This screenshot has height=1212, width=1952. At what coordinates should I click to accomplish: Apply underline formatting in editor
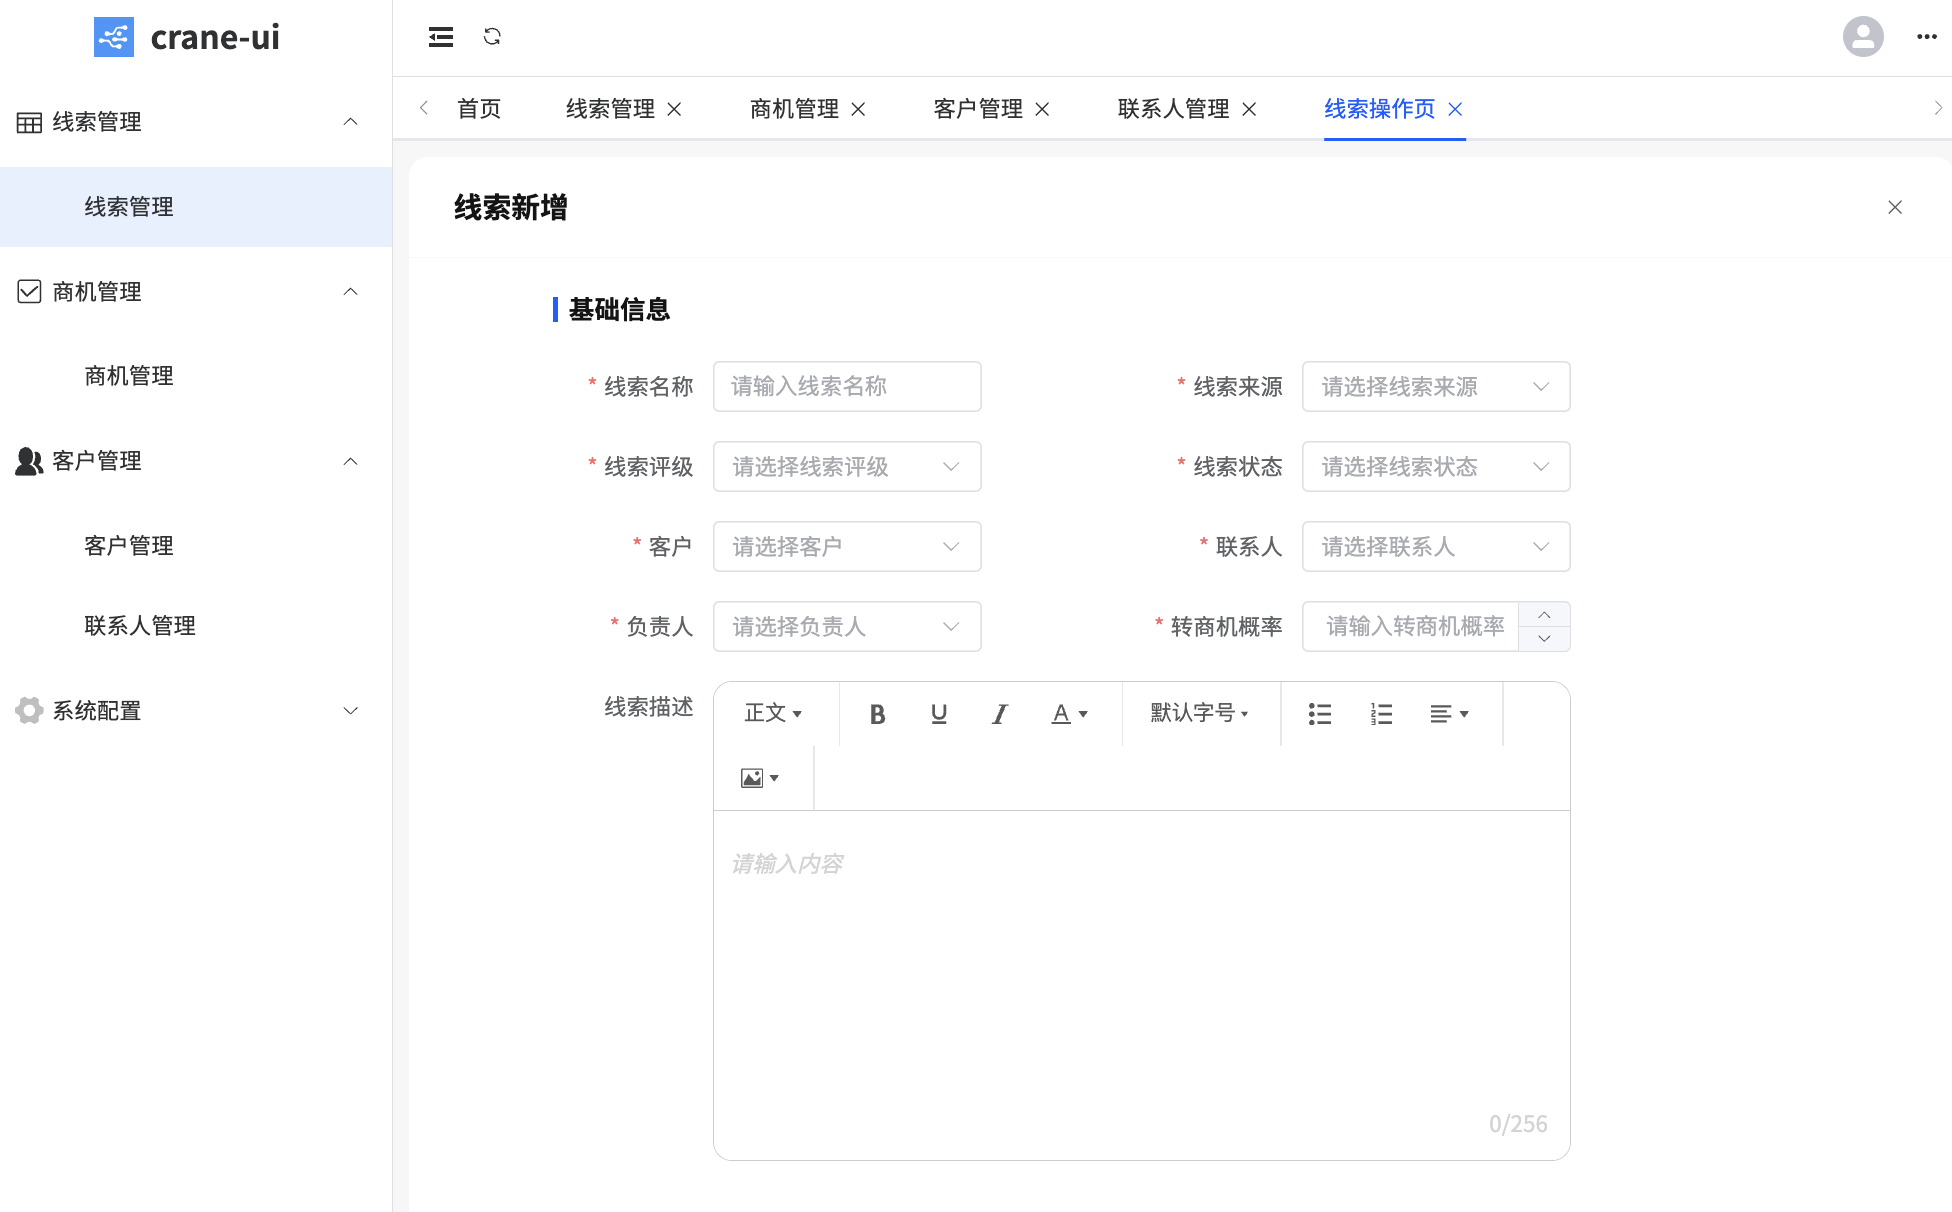pyautogui.click(x=939, y=714)
